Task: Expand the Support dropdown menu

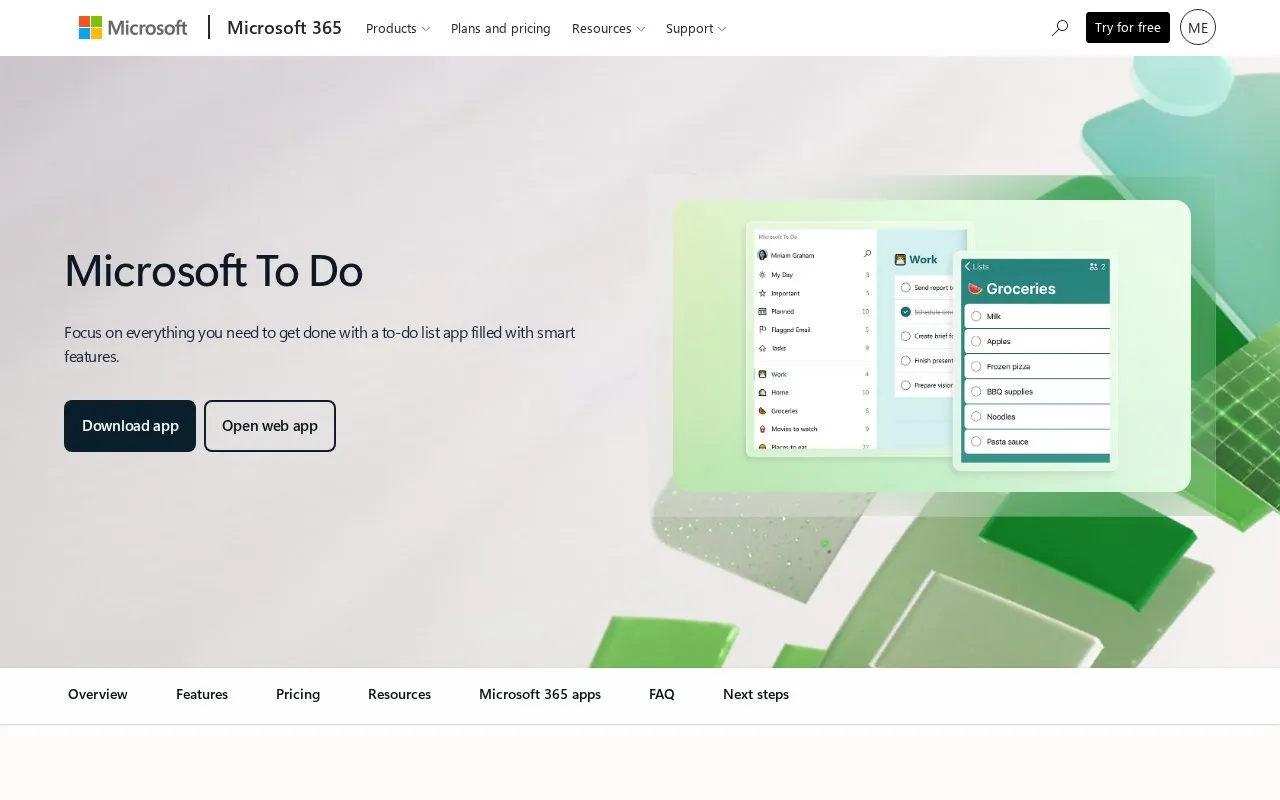Action: coord(696,28)
